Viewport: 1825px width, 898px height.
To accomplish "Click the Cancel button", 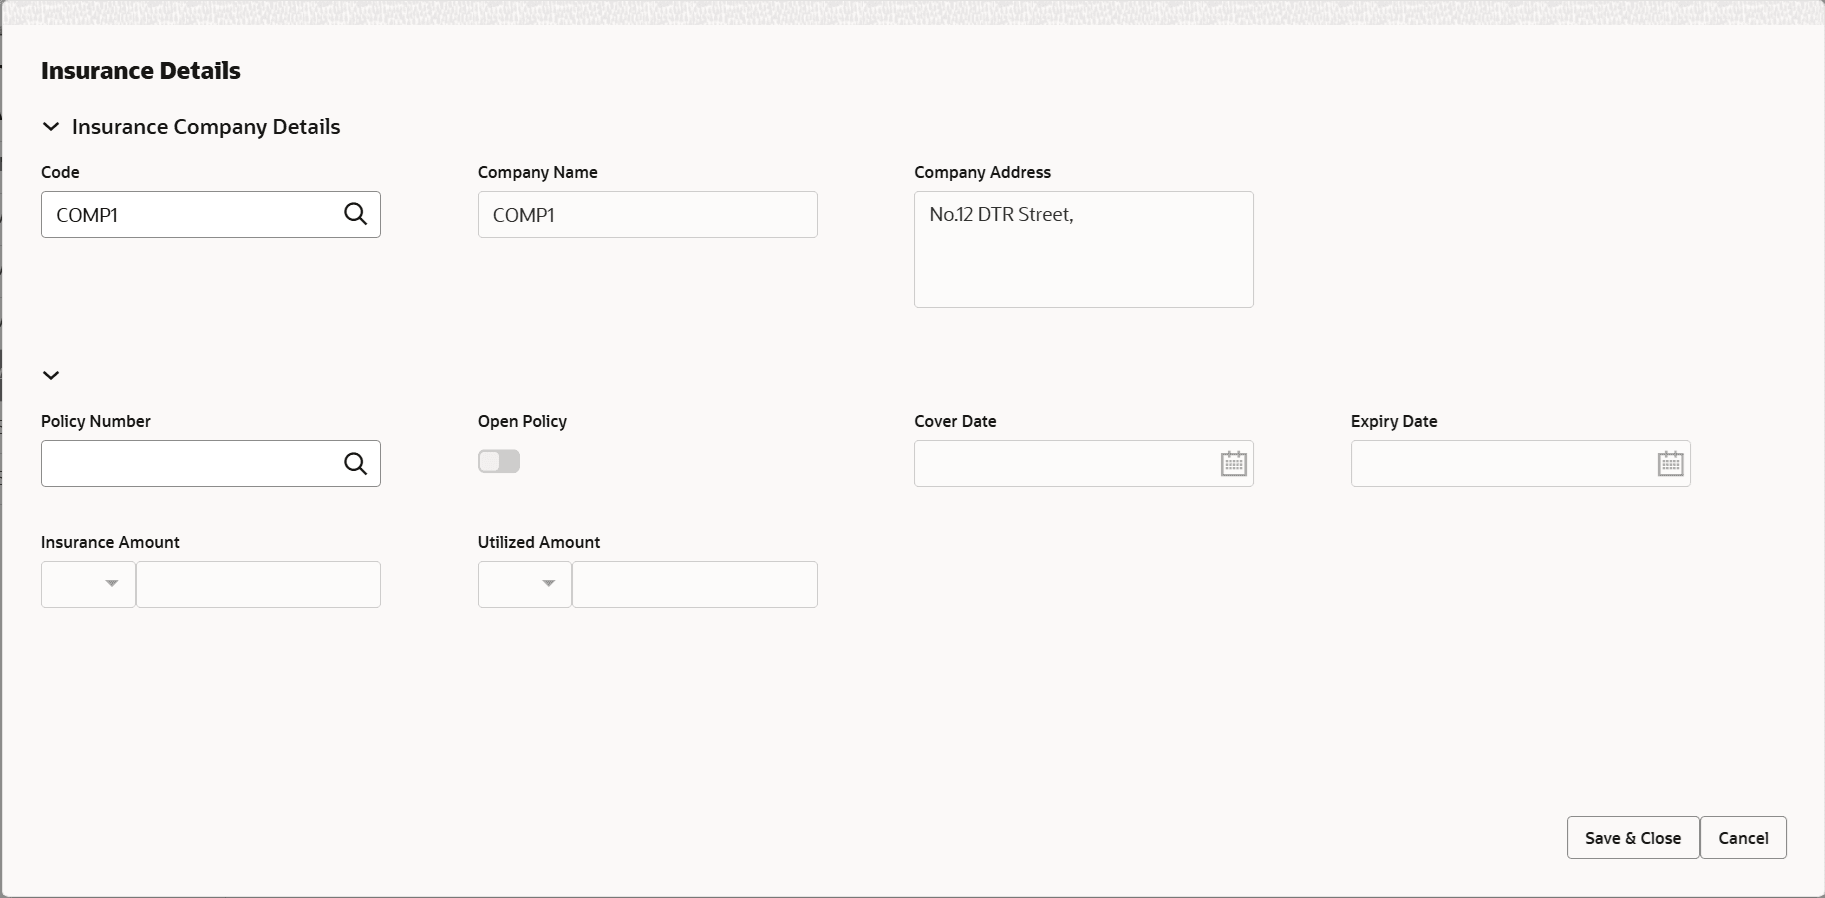I will [1743, 838].
